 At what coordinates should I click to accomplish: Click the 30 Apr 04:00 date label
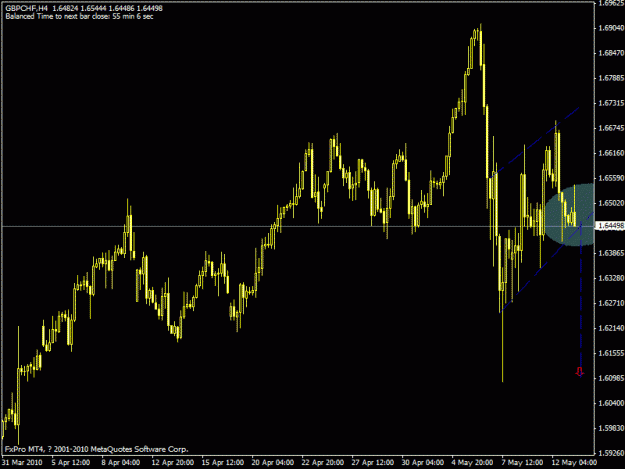pyautogui.click(x=423, y=463)
